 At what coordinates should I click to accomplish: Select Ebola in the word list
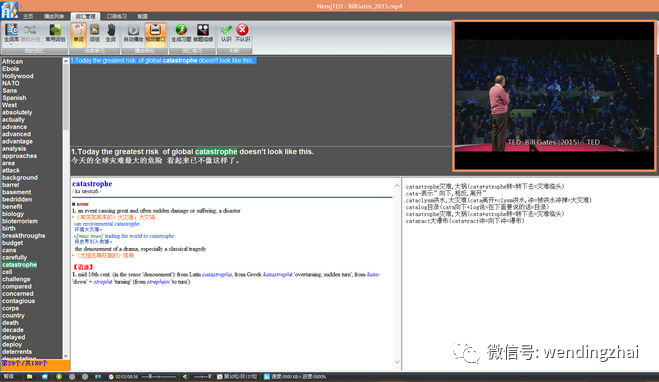coord(11,68)
